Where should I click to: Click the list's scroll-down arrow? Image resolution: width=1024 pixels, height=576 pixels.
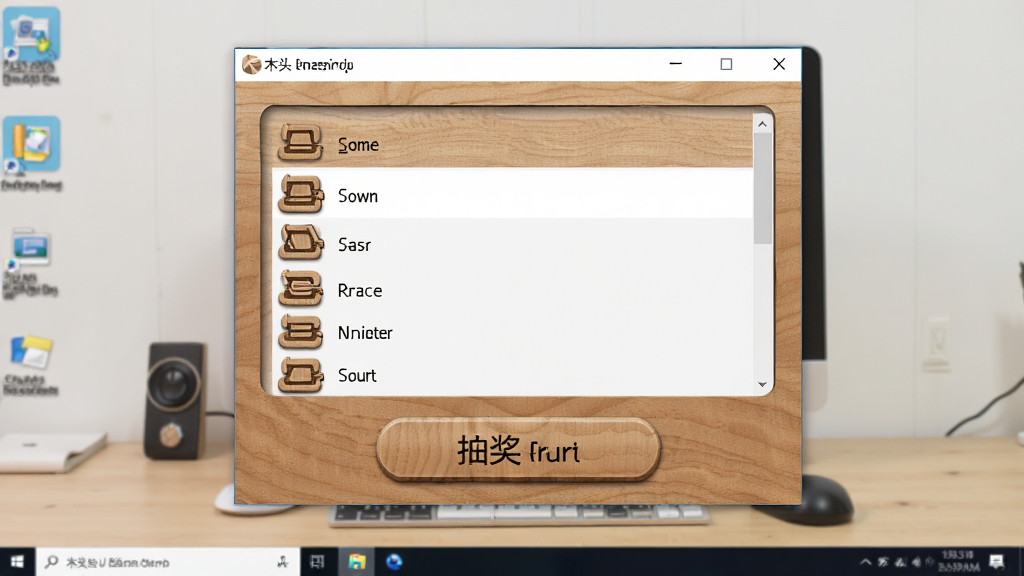[x=762, y=384]
